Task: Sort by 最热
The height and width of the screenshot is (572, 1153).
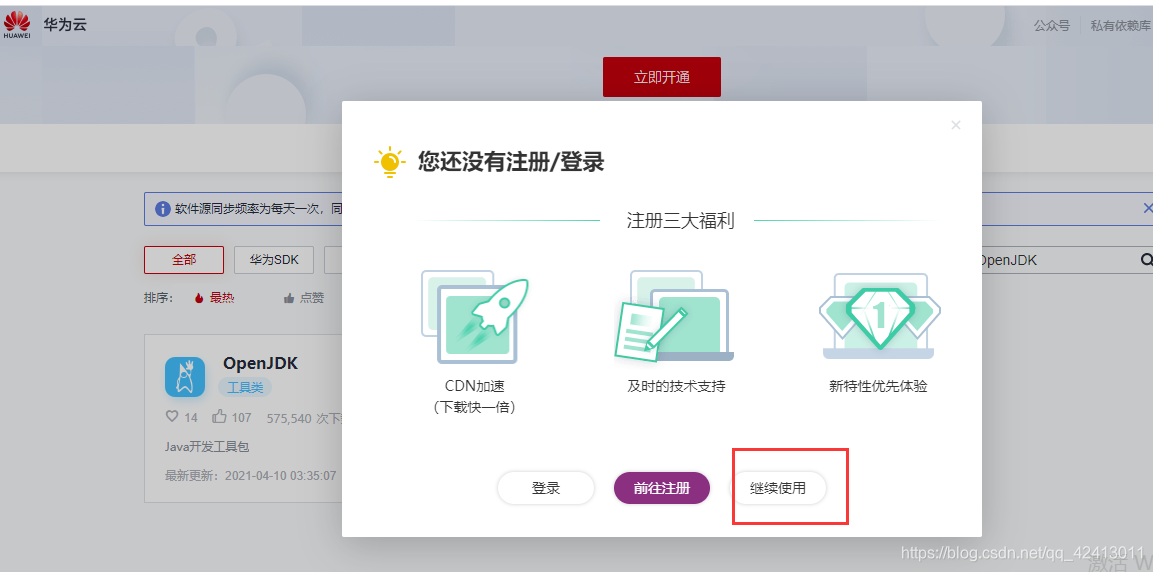Action: click(x=222, y=298)
